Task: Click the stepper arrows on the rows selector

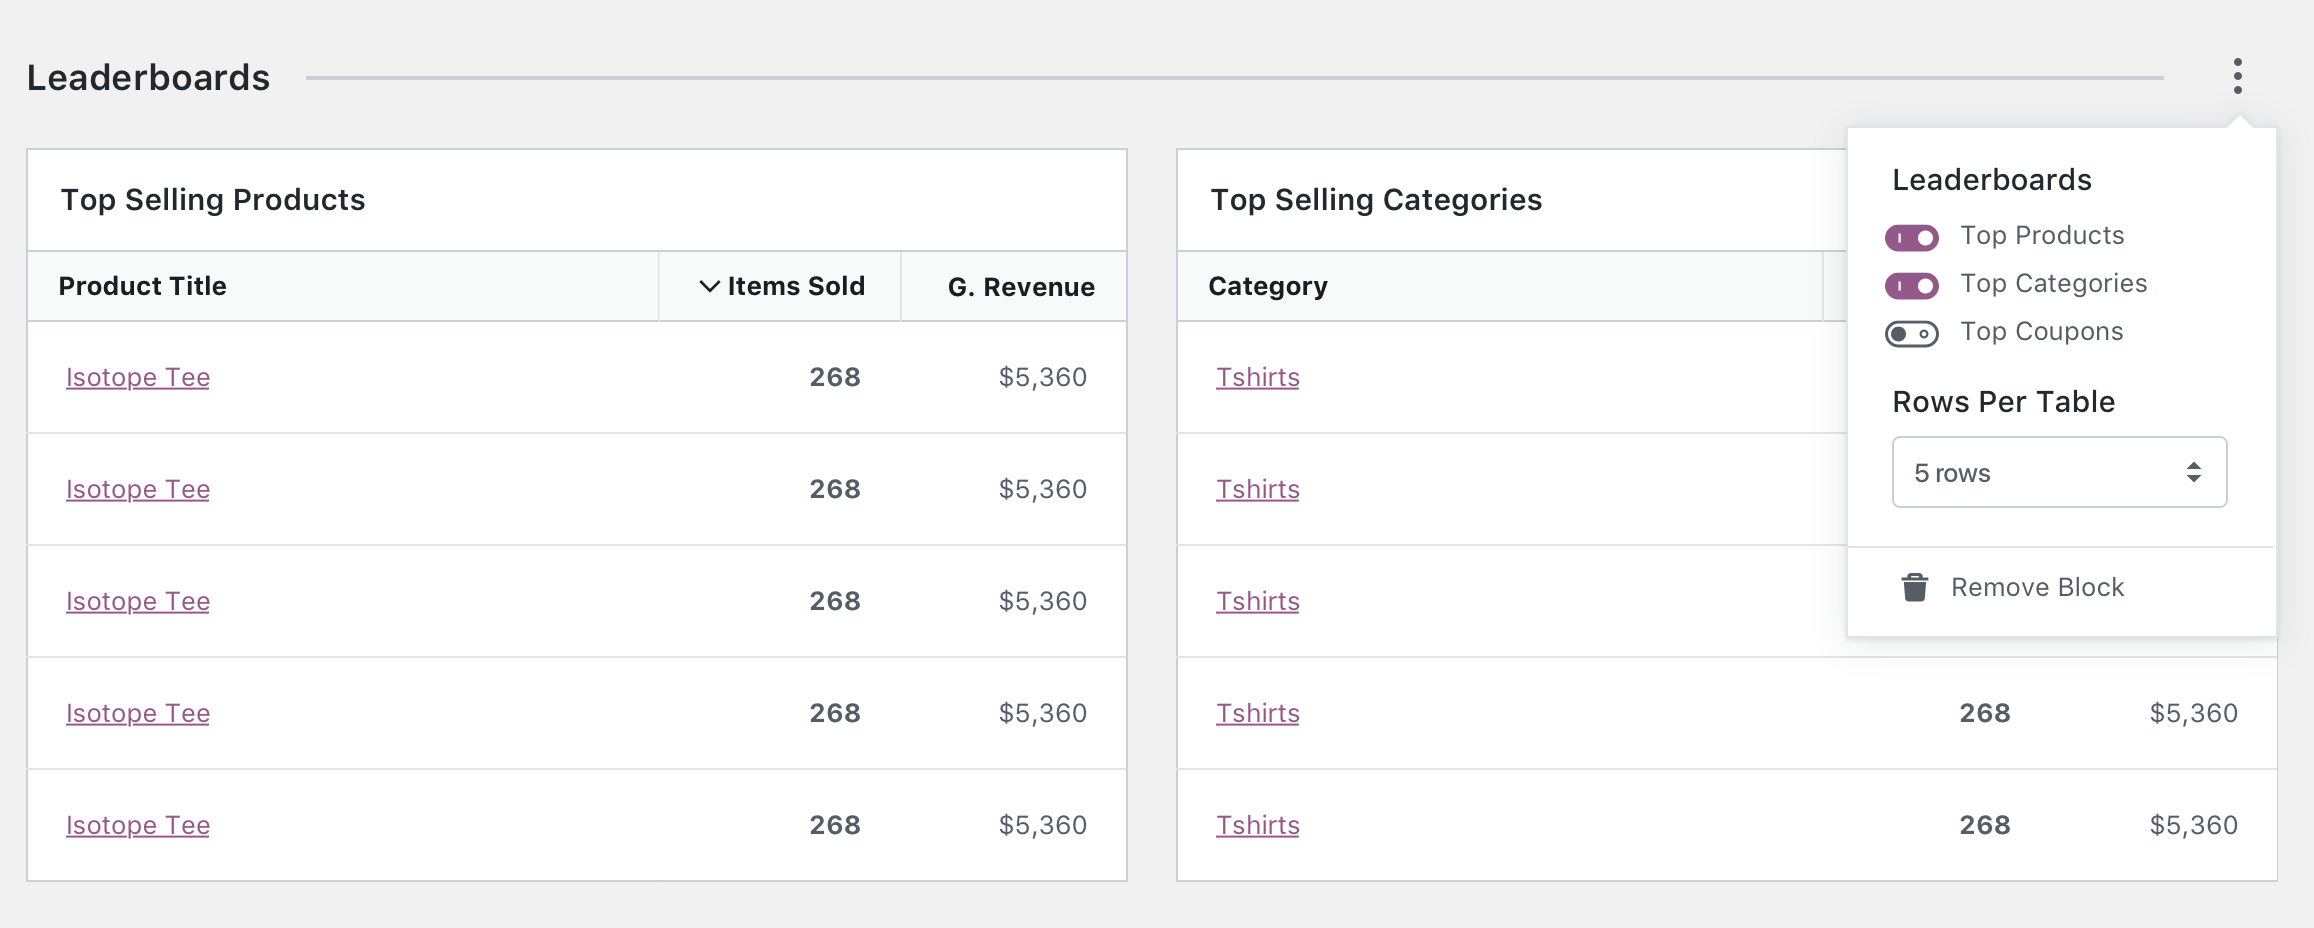Action: coord(2195,472)
